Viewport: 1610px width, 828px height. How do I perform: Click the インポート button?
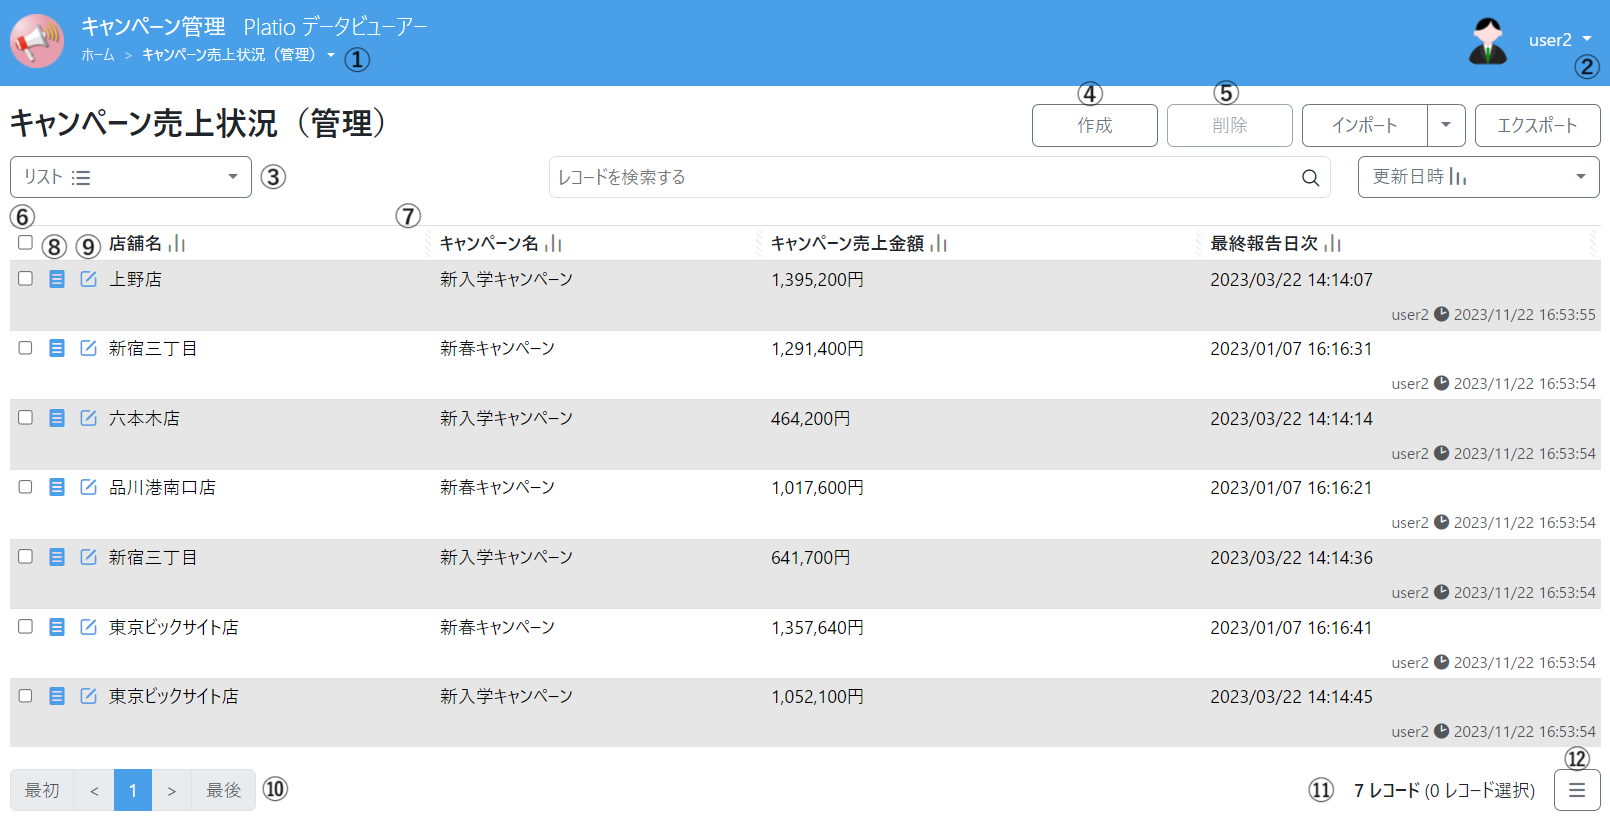(x=1365, y=125)
